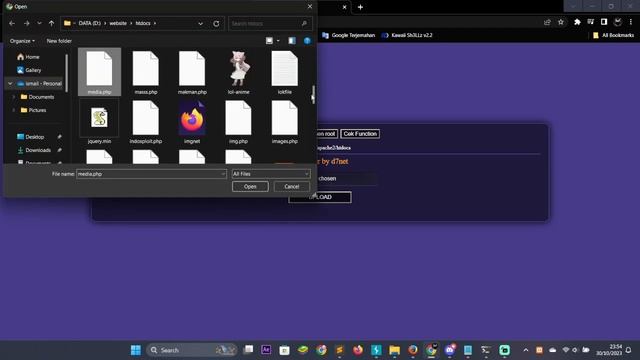Screen dimensions: 640x360
Task: Expand the address bar history dropdown
Action: 200,24
